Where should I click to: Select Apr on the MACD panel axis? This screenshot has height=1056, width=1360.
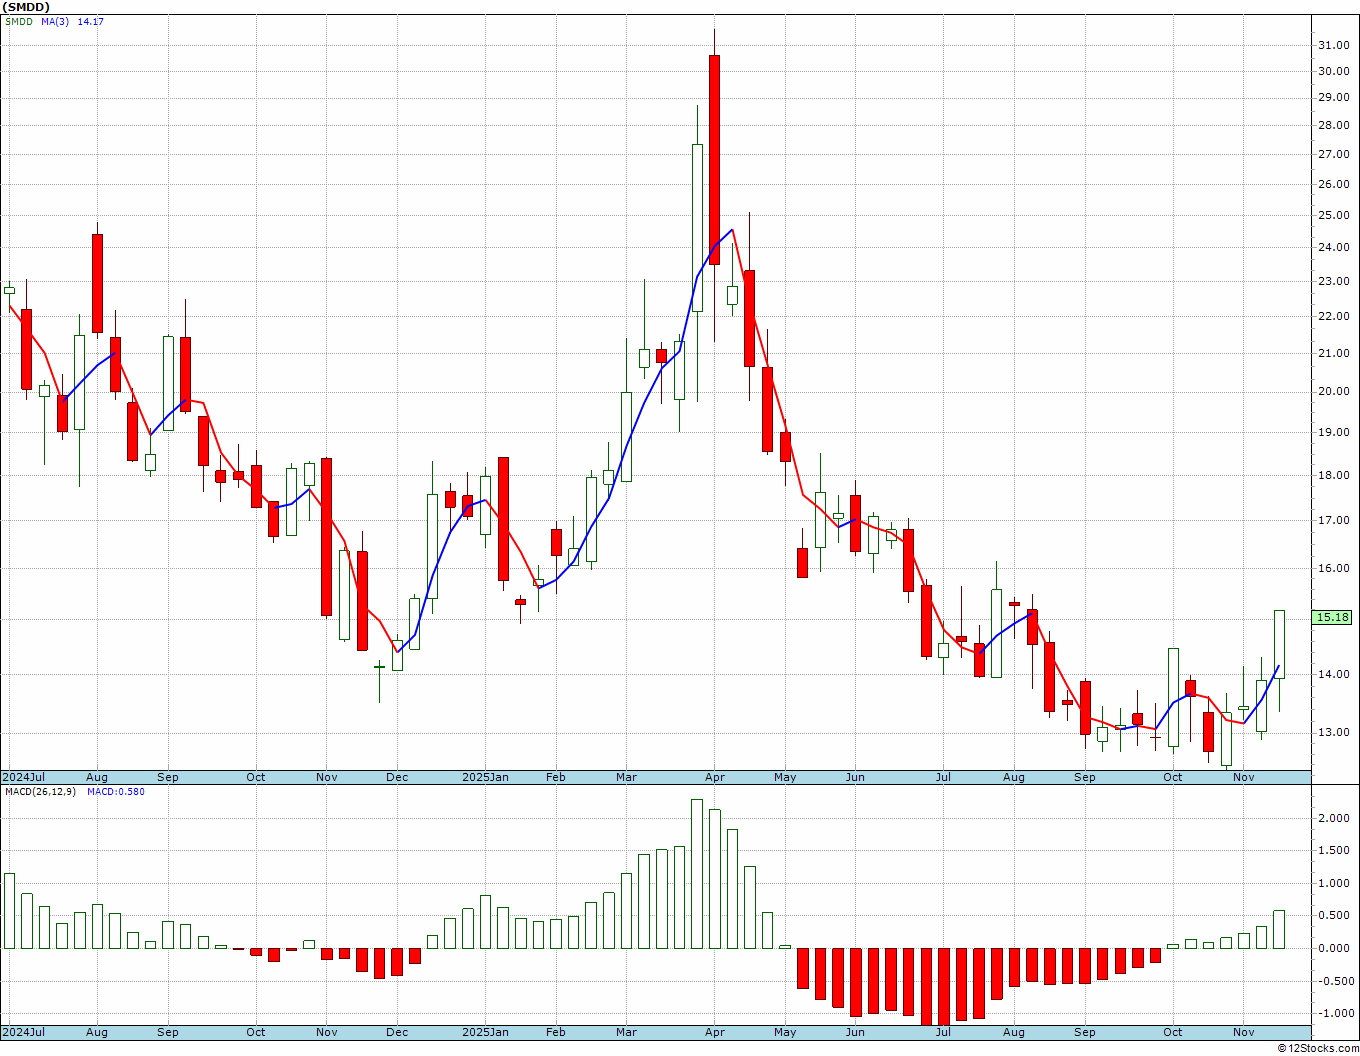click(714, 1032)
